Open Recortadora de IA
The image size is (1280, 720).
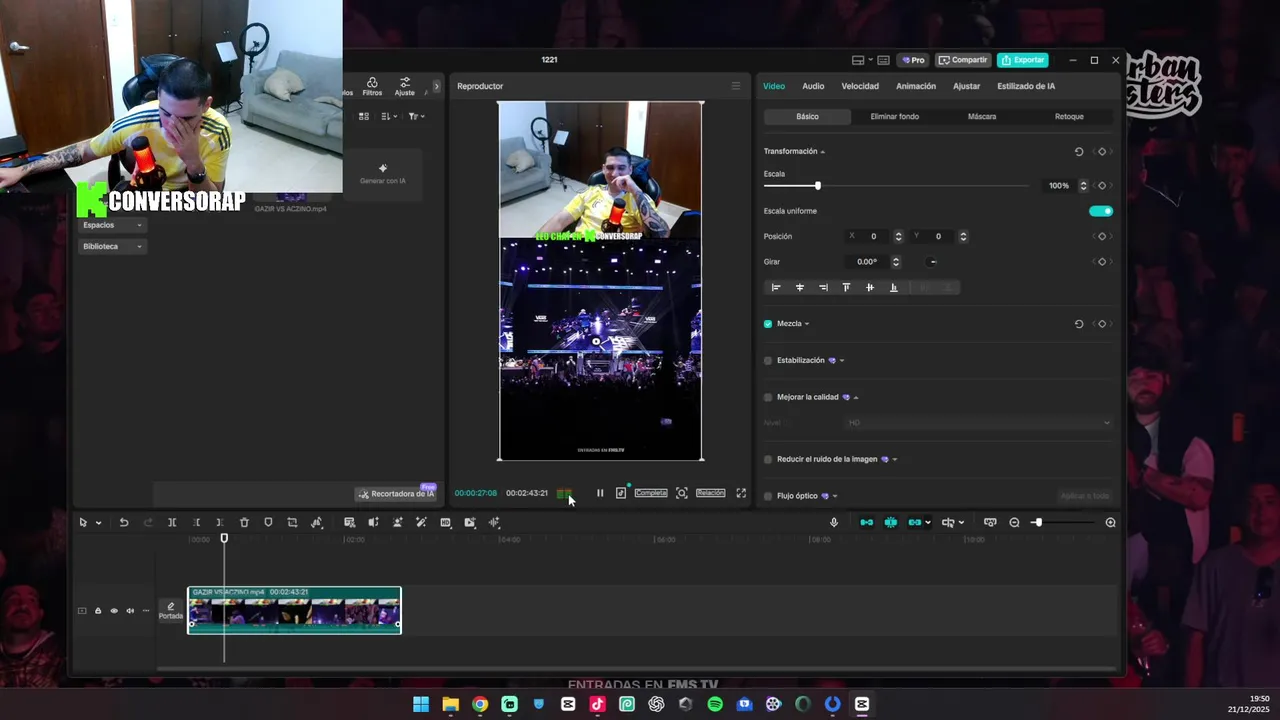397,494
